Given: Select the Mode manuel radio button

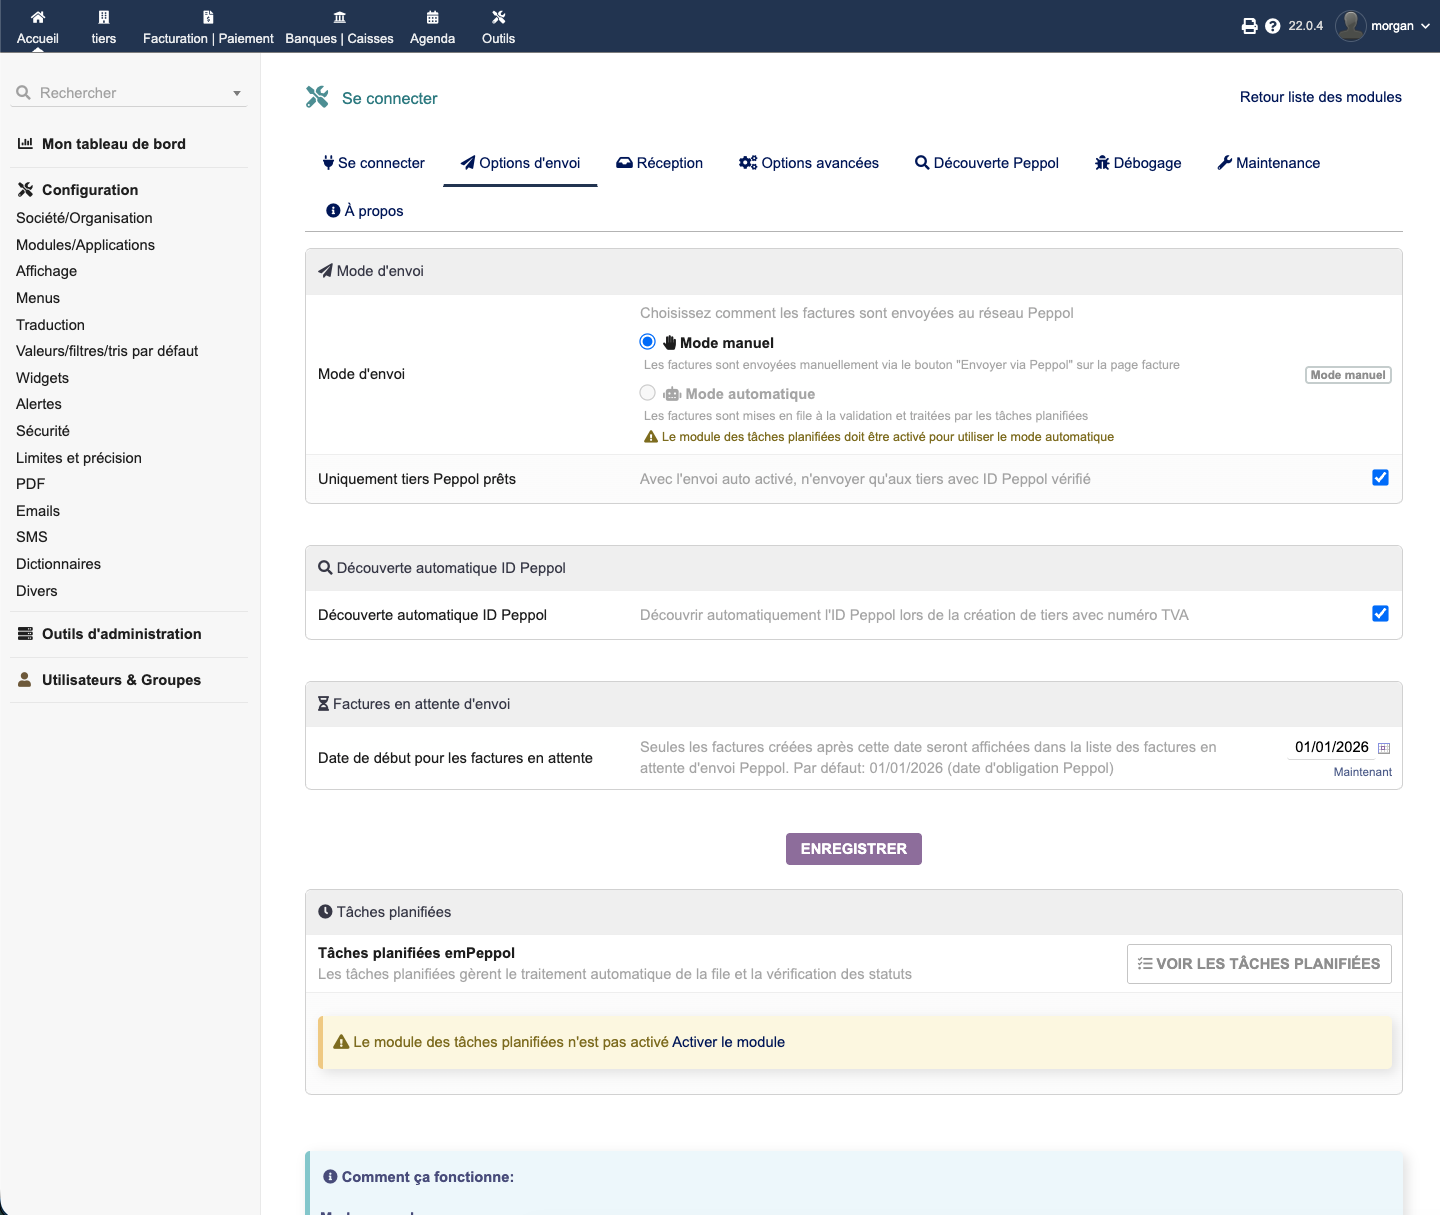Looking at the screenshot, I should [648, 342].
